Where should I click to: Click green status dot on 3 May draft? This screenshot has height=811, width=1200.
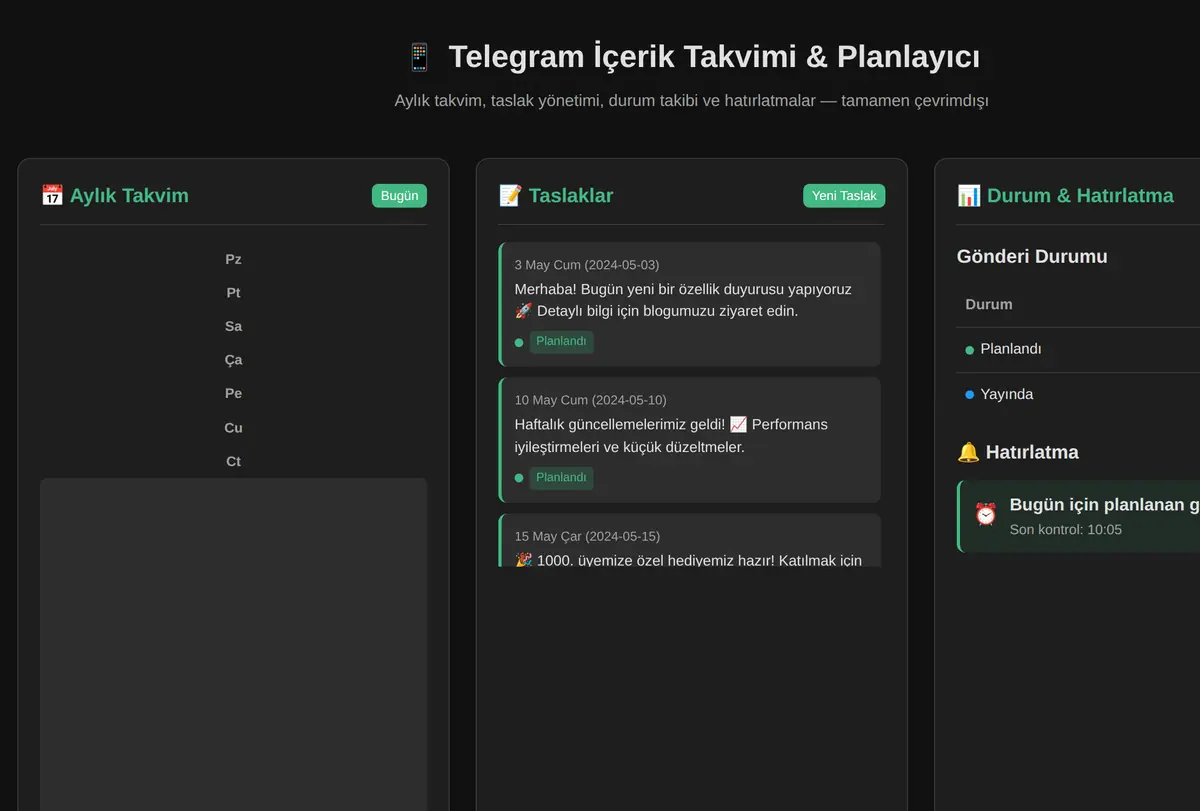519,342
